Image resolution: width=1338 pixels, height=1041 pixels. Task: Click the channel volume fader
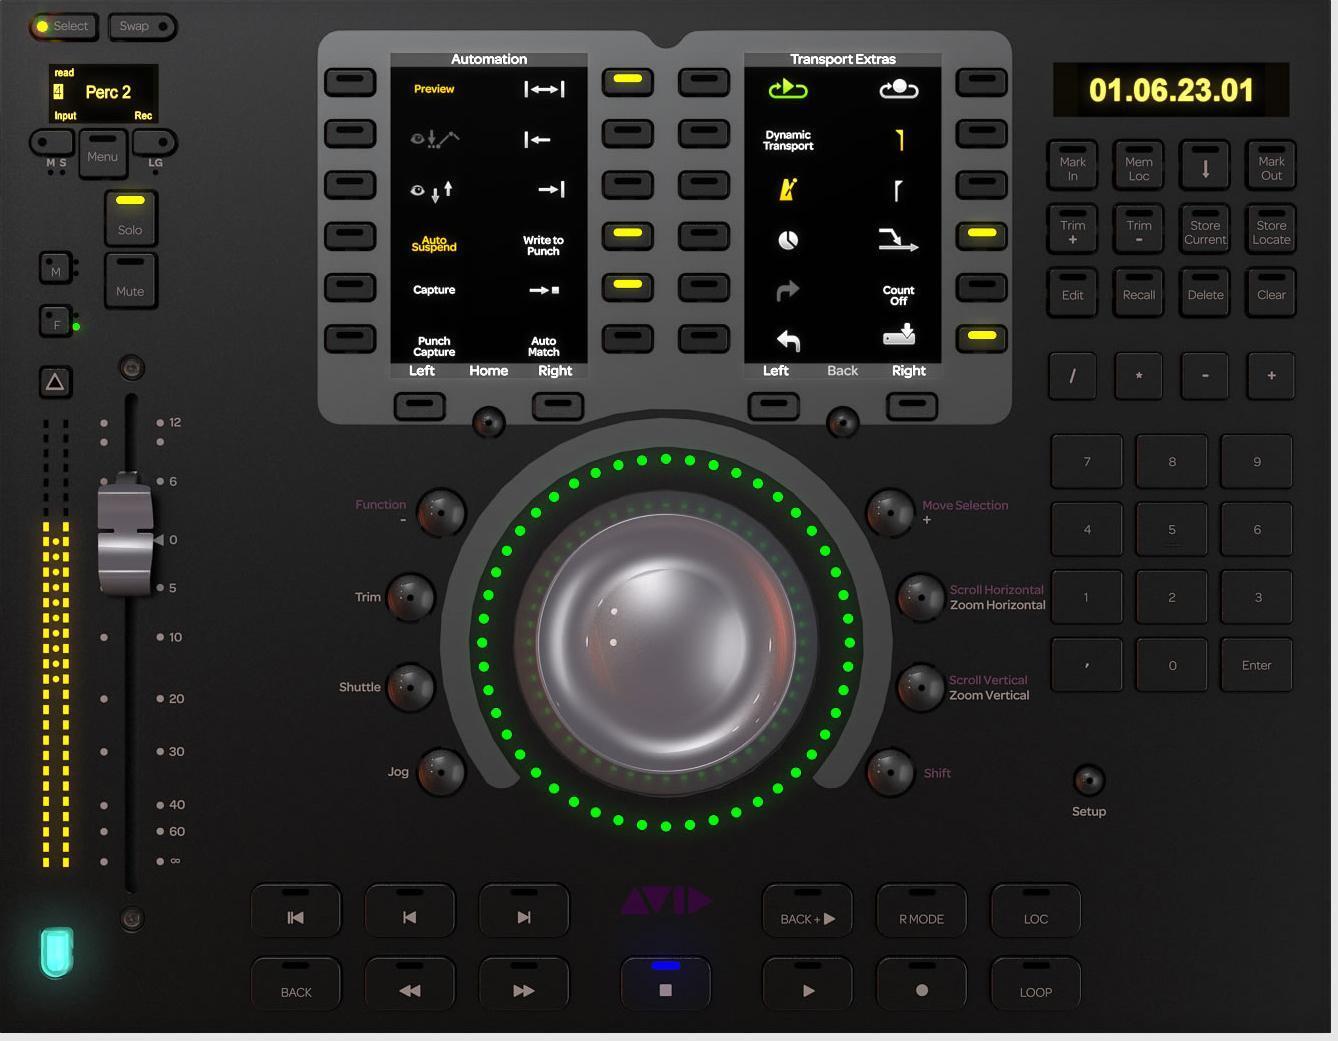(x=127, y=535)
